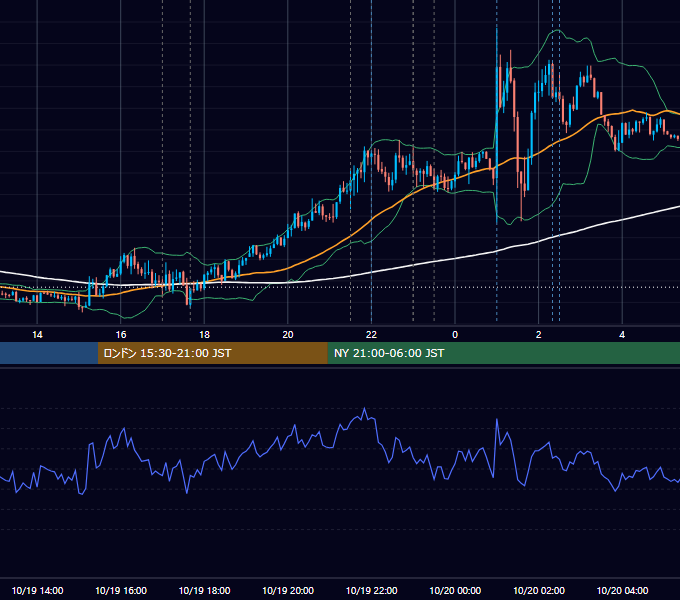Click the 0 hour axis label
This screenshot has height=600, width=680.
point(455,335)
